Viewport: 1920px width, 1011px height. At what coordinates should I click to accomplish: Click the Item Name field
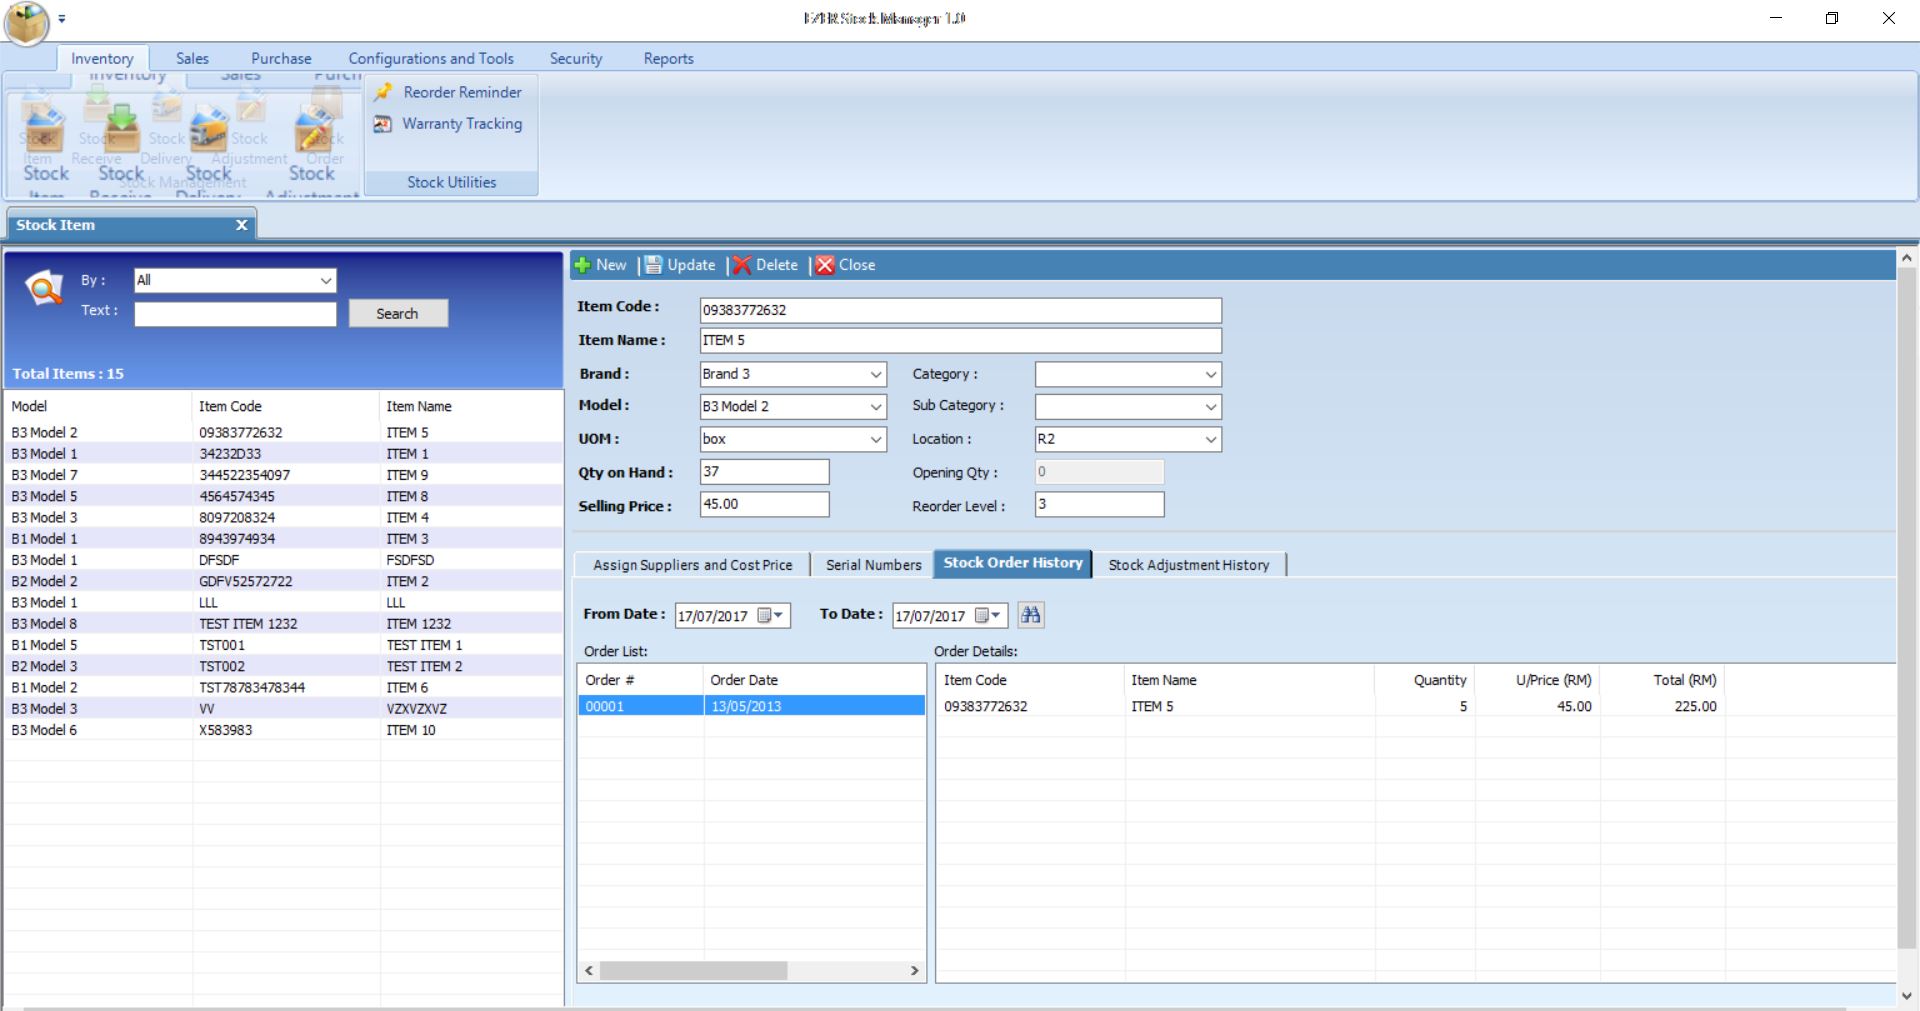click(x=960, y=340)
